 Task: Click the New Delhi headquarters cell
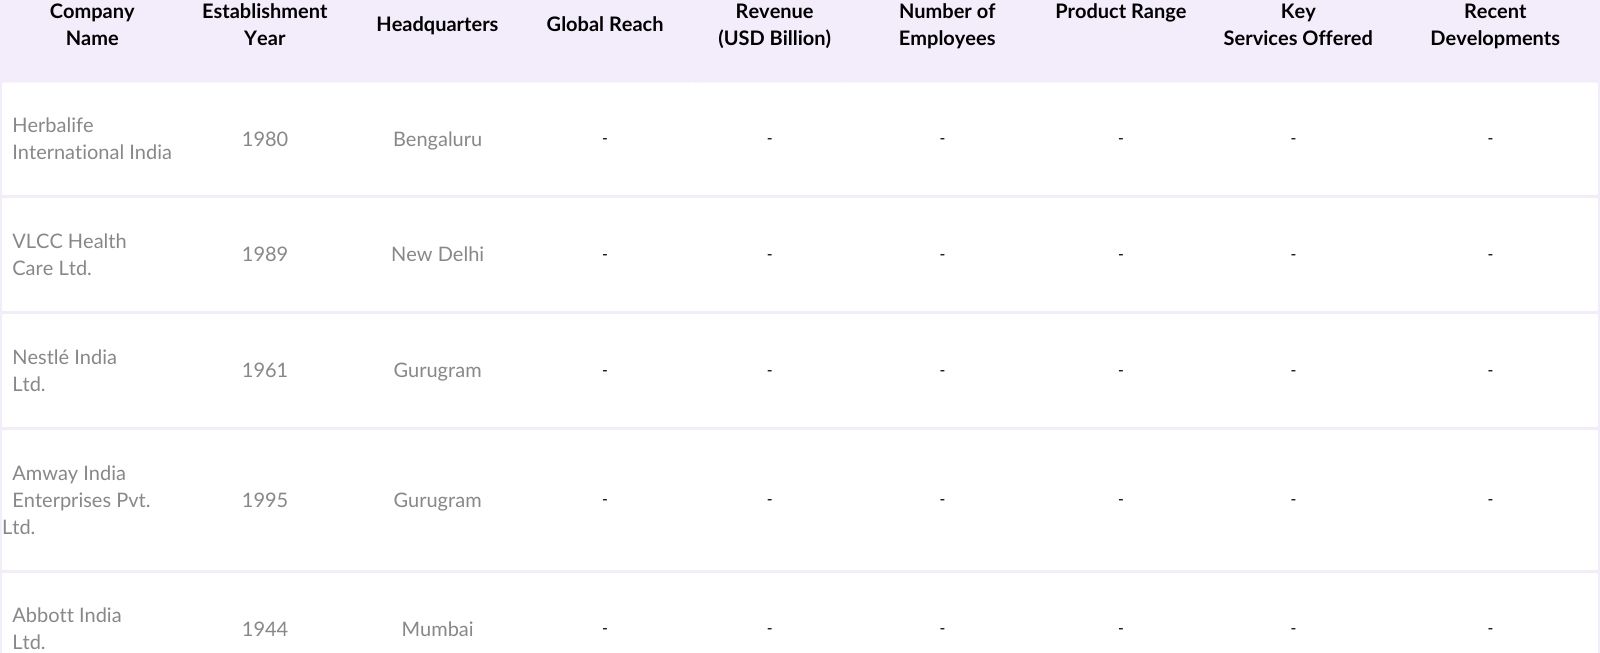(x=437, y=255)
